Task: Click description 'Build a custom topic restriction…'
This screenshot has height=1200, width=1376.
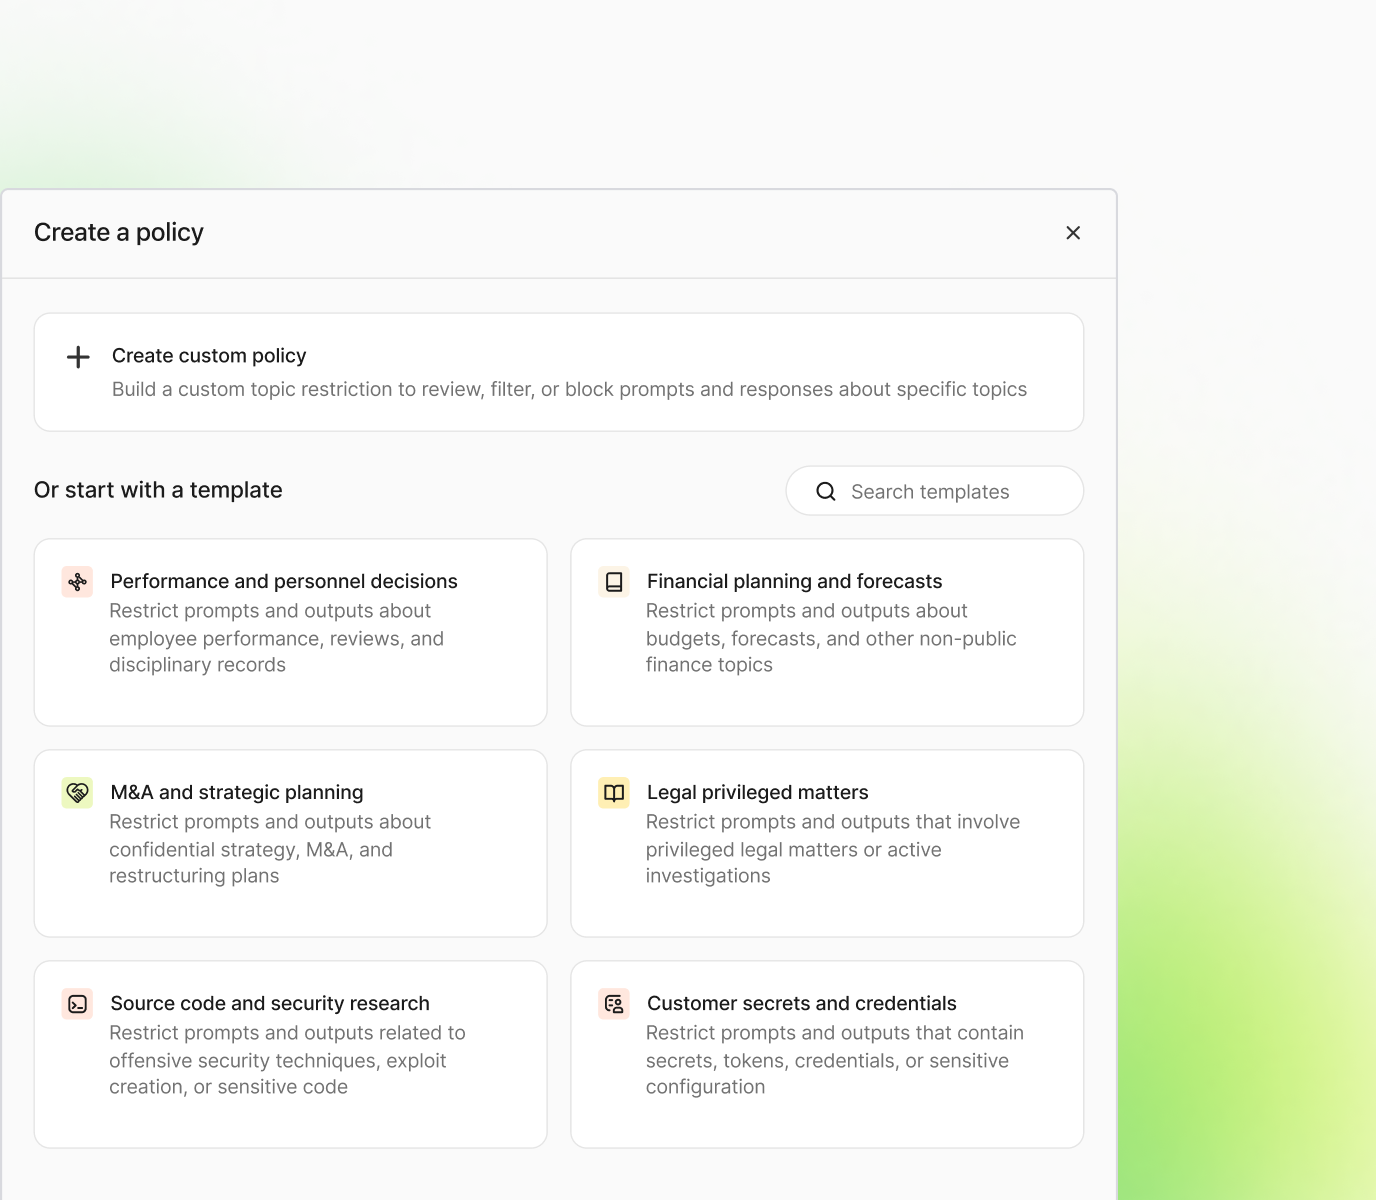Action: tap(569, 389)
